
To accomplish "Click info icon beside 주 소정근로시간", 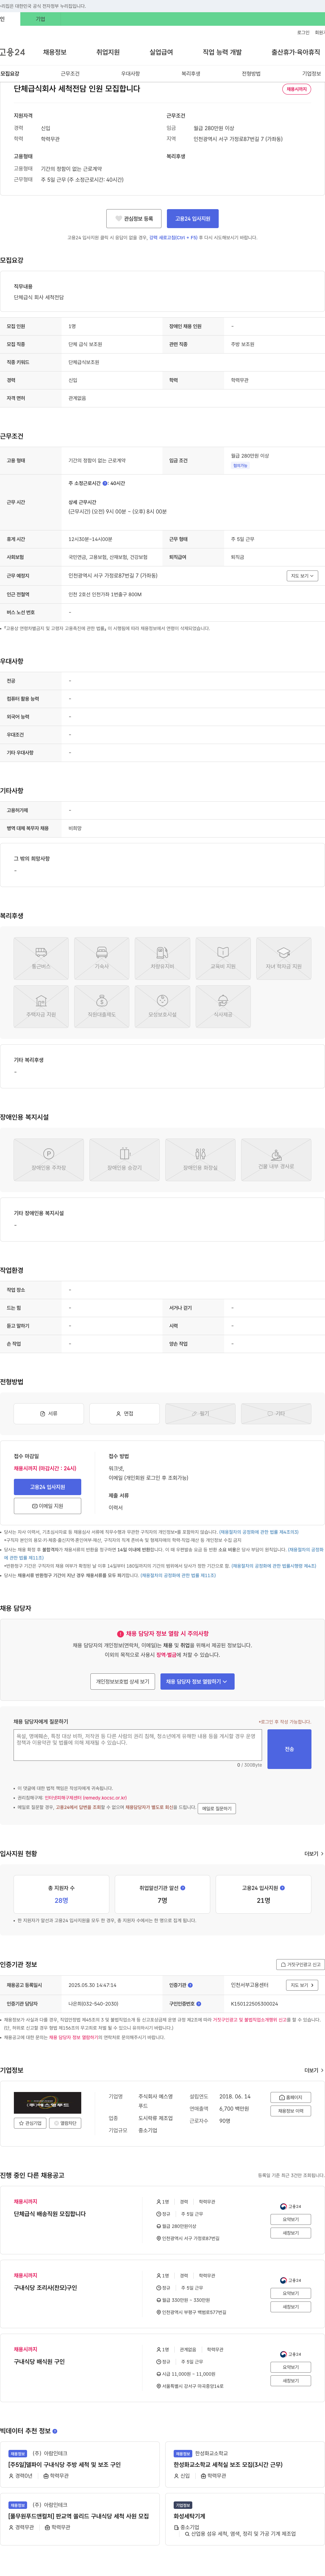I will coord(105,483).
